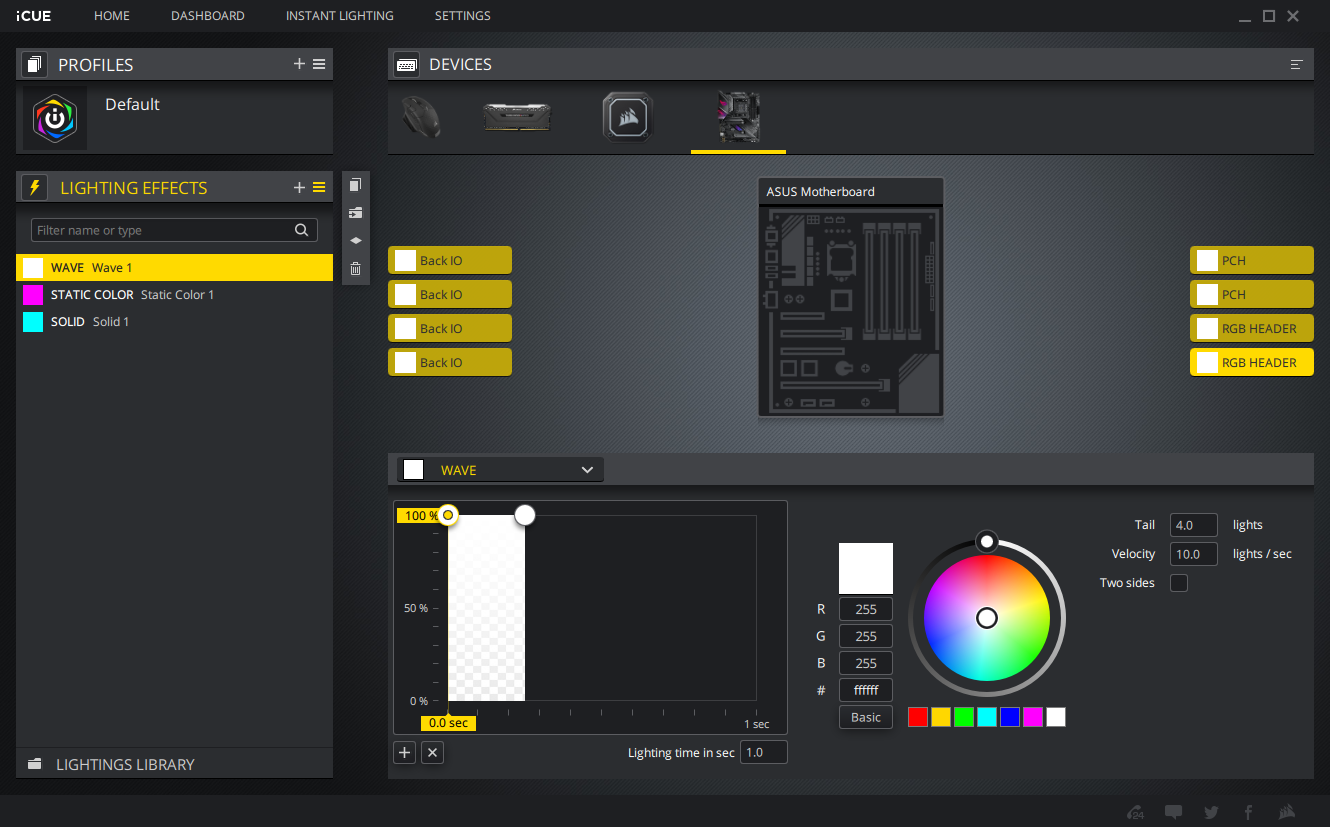Delete the selected effect with trash icon
Viewport: 1330px width, 827px height.
point(355,268)
